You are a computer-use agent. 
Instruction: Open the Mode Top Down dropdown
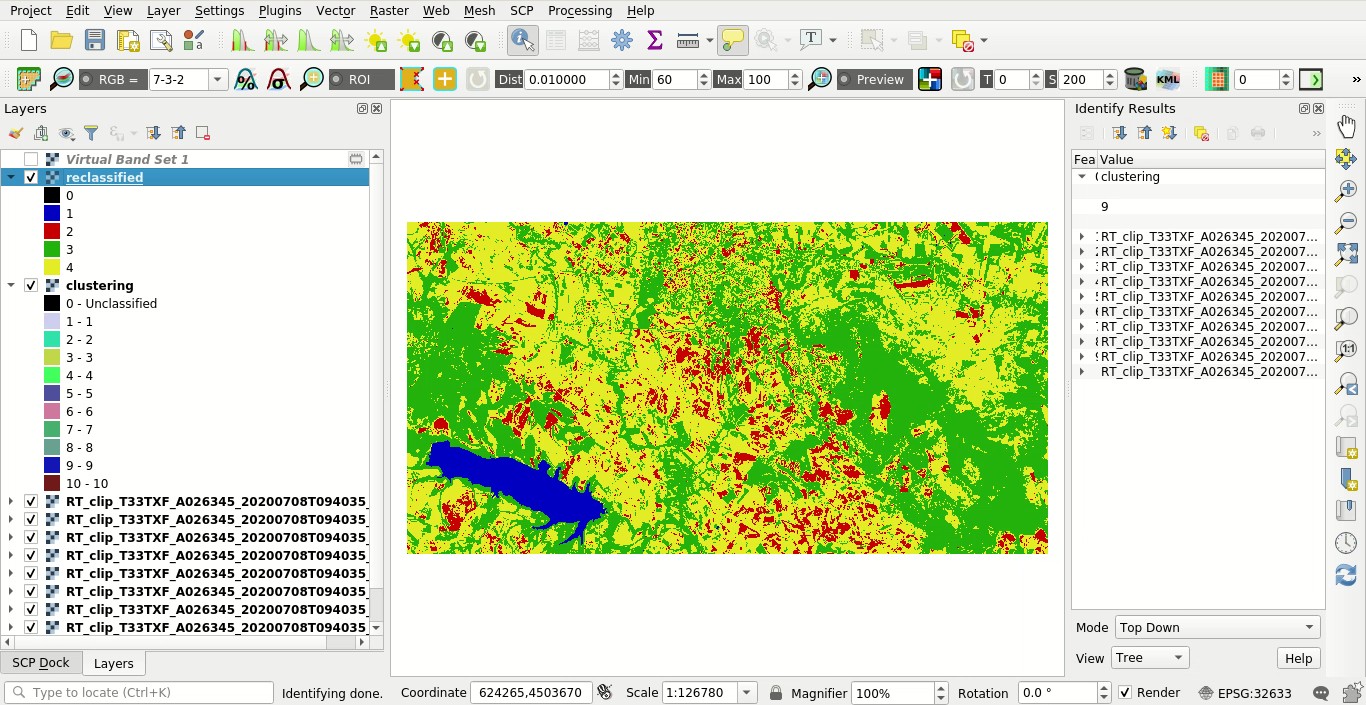point(1217,627)
